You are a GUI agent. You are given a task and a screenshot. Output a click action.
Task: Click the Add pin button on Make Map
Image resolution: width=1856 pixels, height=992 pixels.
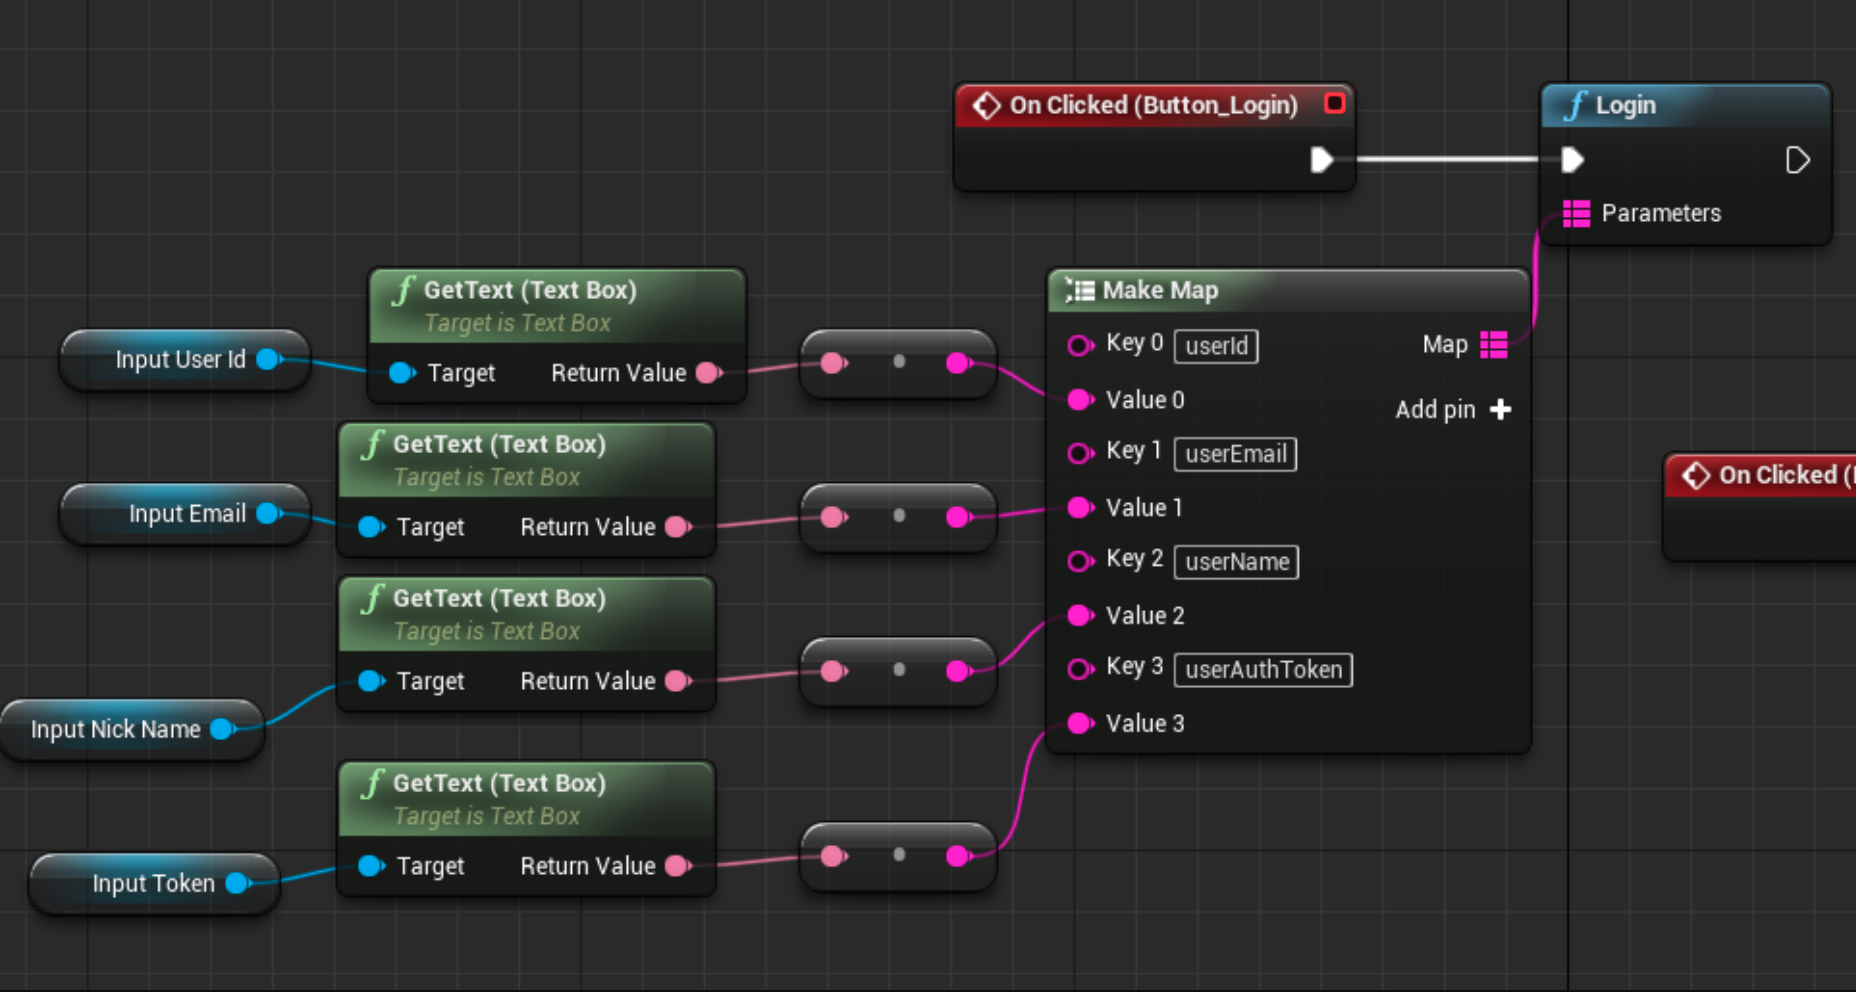[x=1500, y=409]
